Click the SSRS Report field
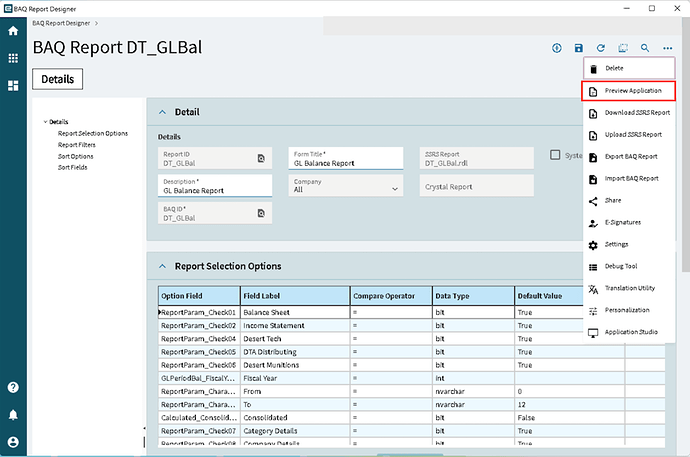Screen dimensions: 690x457 point(477,158)
